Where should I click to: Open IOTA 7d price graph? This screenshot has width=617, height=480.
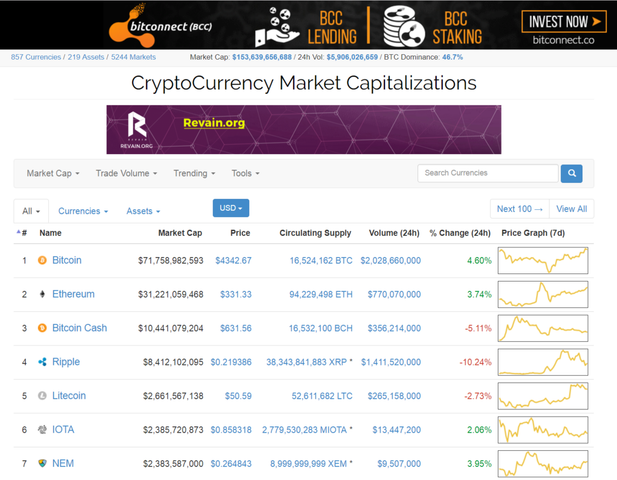tap(543, 429)
